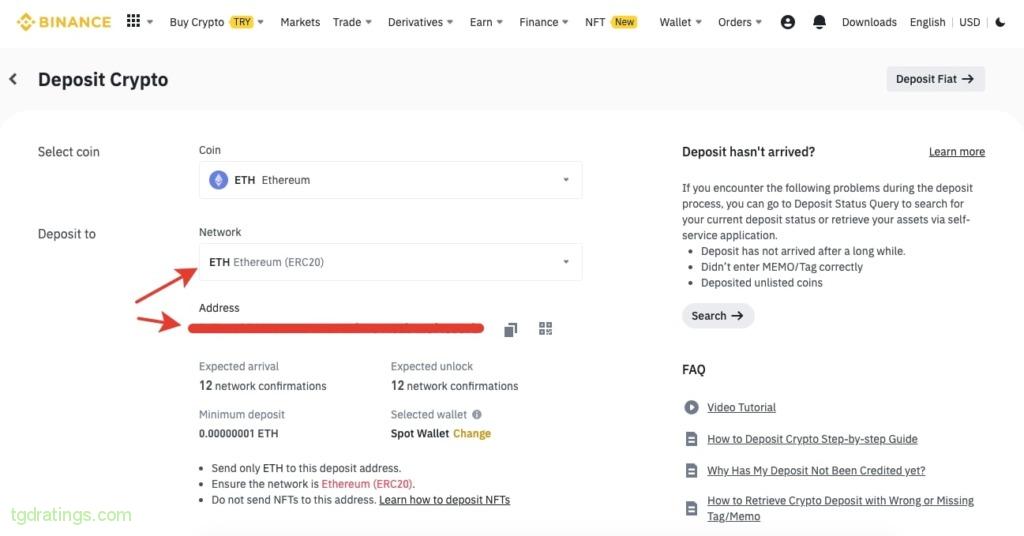The height and width of the screenshot is (536, 1024).
Task: Click the Video Tutorial play icon
Action: tap(691, 407)
